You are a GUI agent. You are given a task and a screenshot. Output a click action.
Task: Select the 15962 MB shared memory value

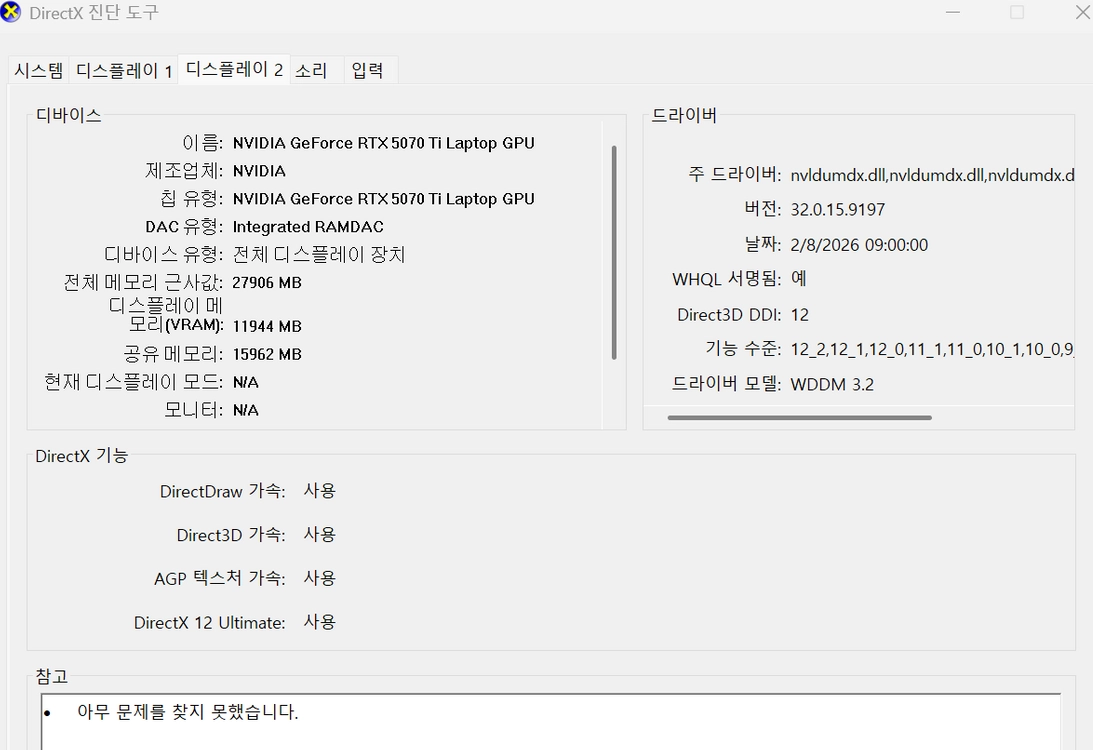tap(267, 354)
